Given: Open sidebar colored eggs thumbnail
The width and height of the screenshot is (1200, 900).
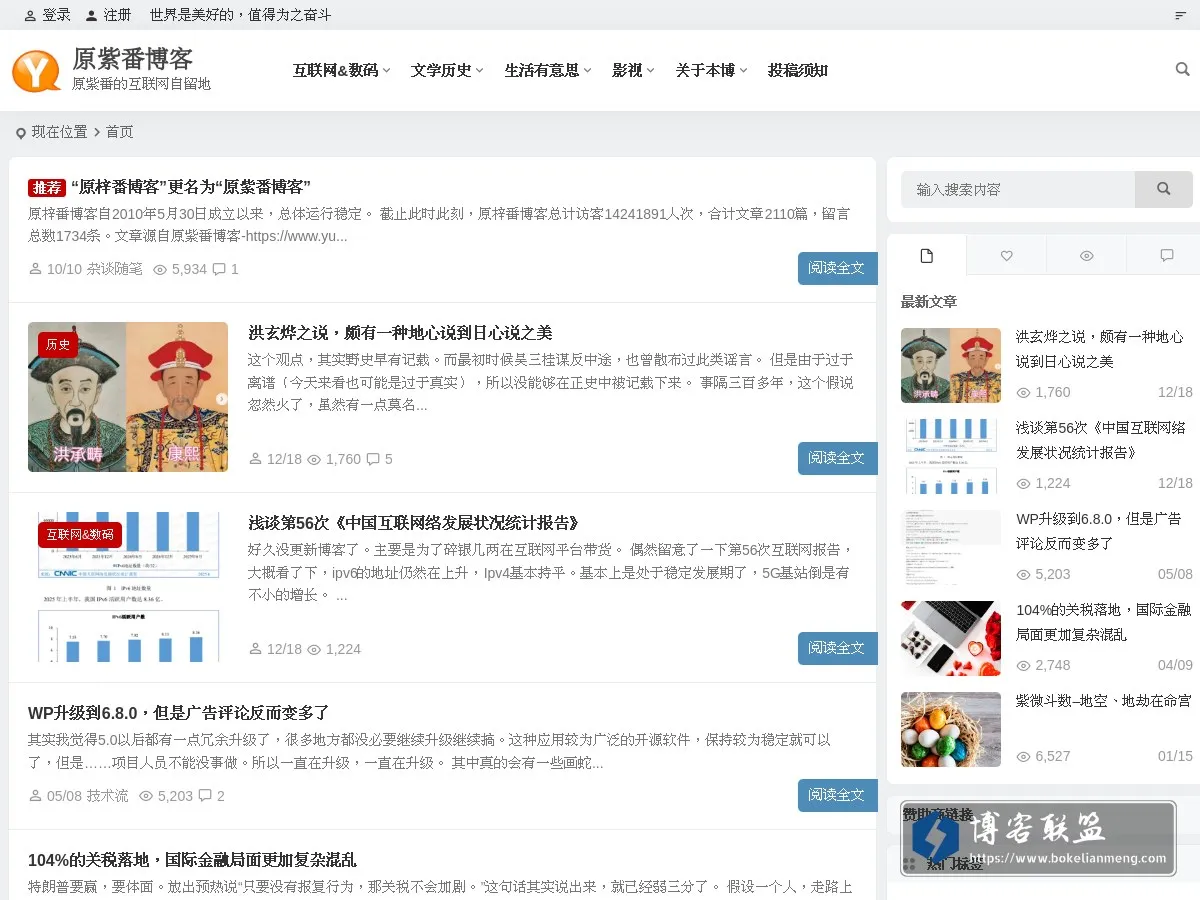Looking at the screenshot, I should (951, 729).
